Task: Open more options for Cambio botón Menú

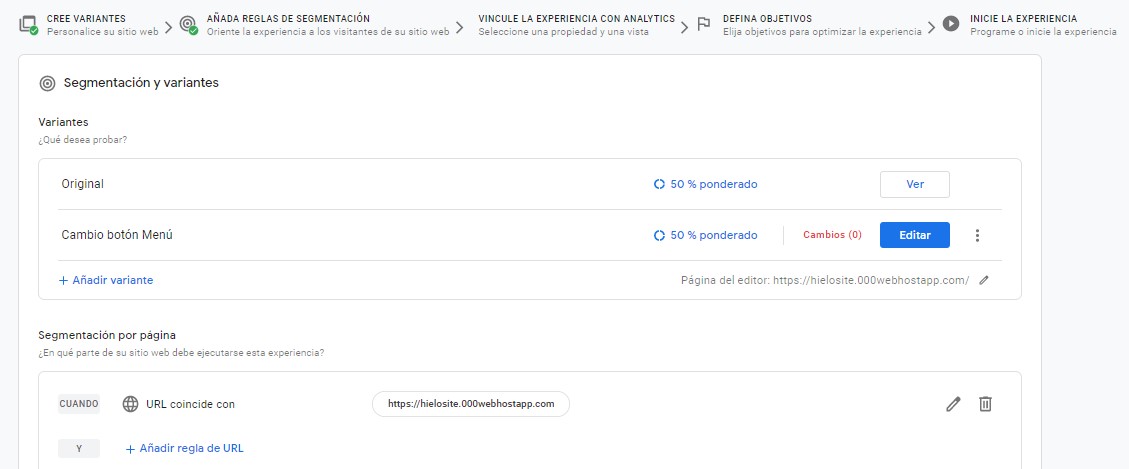Action: pos(977,235)
